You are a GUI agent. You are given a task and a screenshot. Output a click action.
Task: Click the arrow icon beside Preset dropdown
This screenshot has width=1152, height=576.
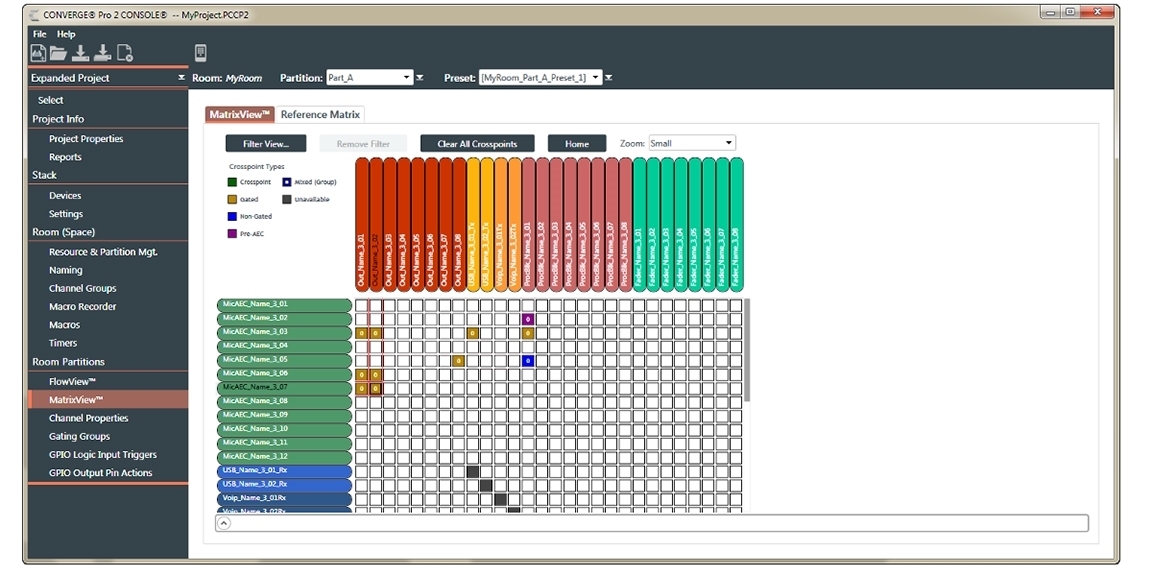coord(609,78)
